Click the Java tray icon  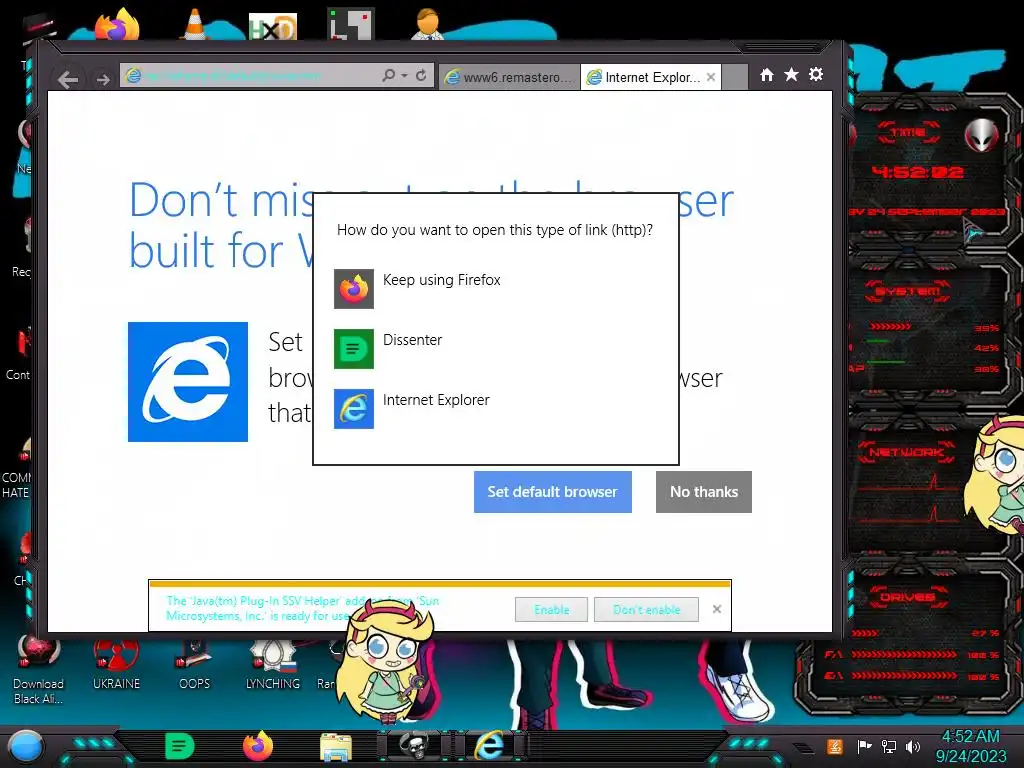click(x=834, y=746)
